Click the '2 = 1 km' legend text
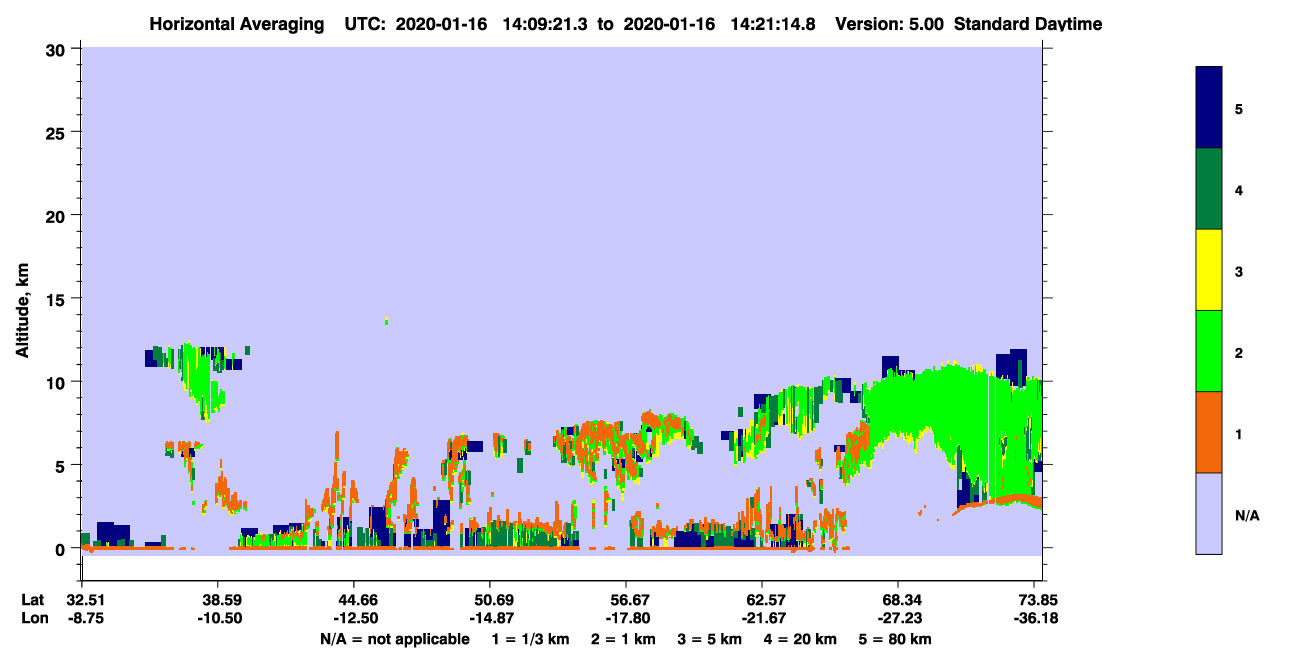 (x=623, y=639)
